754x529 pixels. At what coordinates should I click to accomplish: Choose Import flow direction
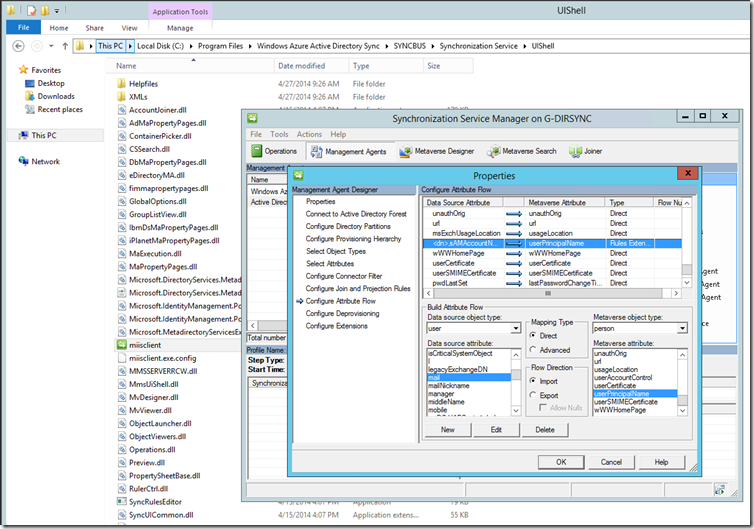[533, 380]
